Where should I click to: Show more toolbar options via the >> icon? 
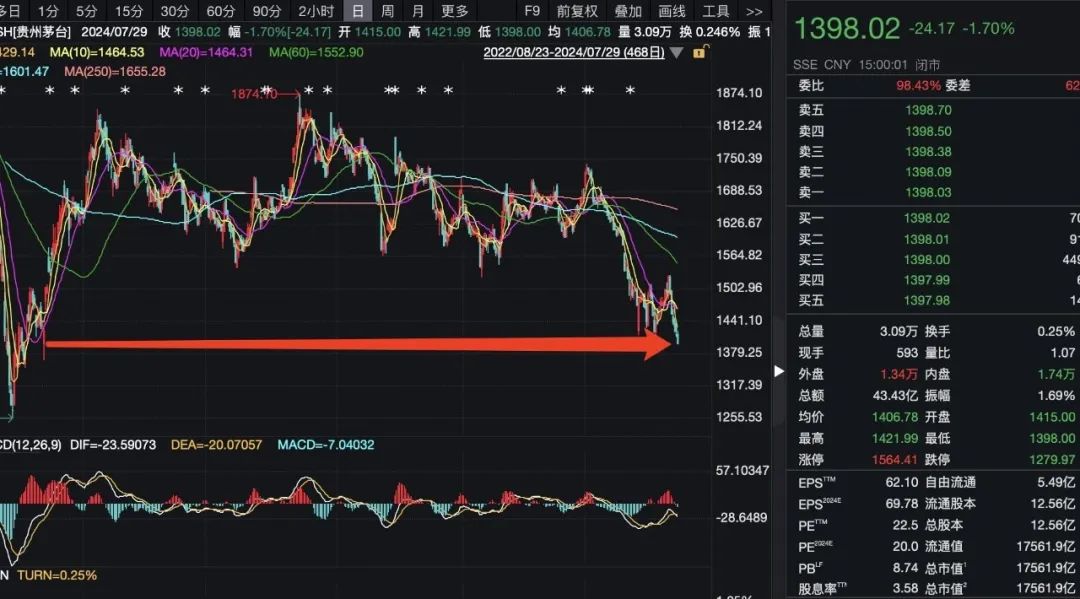coord(754,12)
